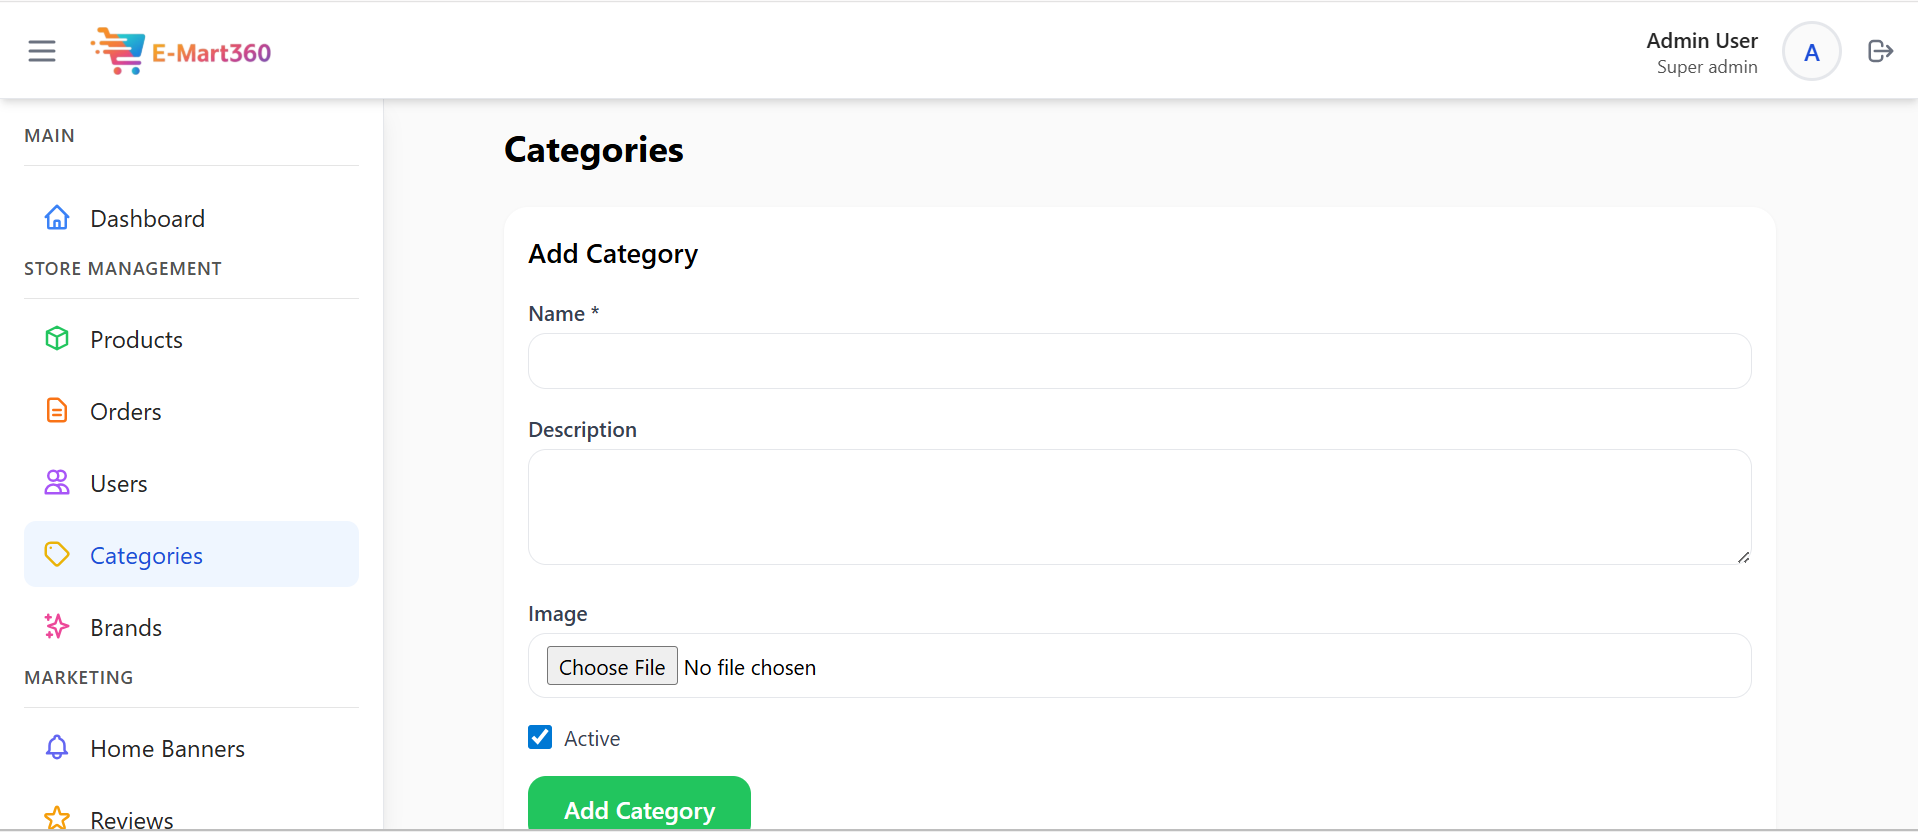Click the Products cube icon
The width and height of the screenshot is (1918, 832).
57,339
